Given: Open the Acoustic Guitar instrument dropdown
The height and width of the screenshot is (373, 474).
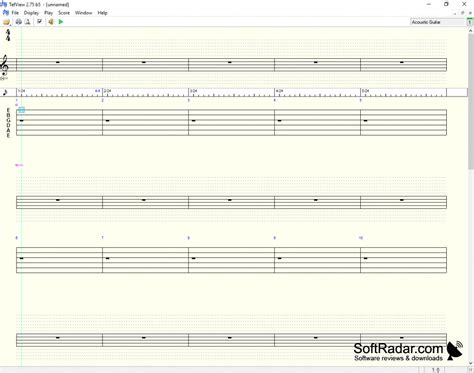Looking at the screenshot, I should tap(438, 22).
